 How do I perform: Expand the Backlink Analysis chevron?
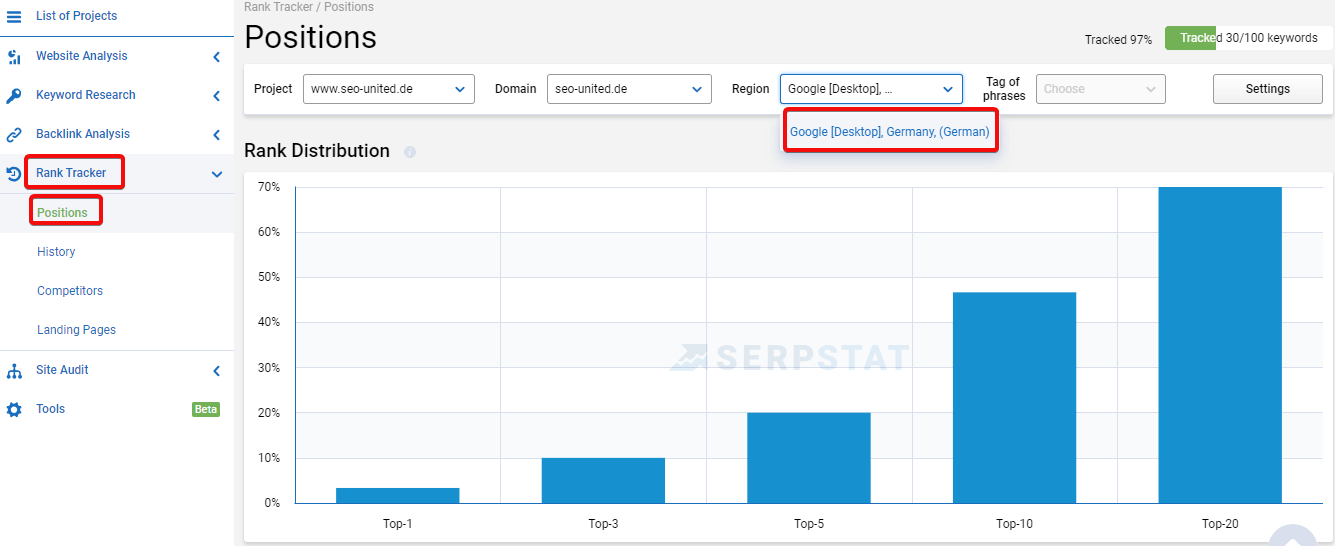pos(217,135)
